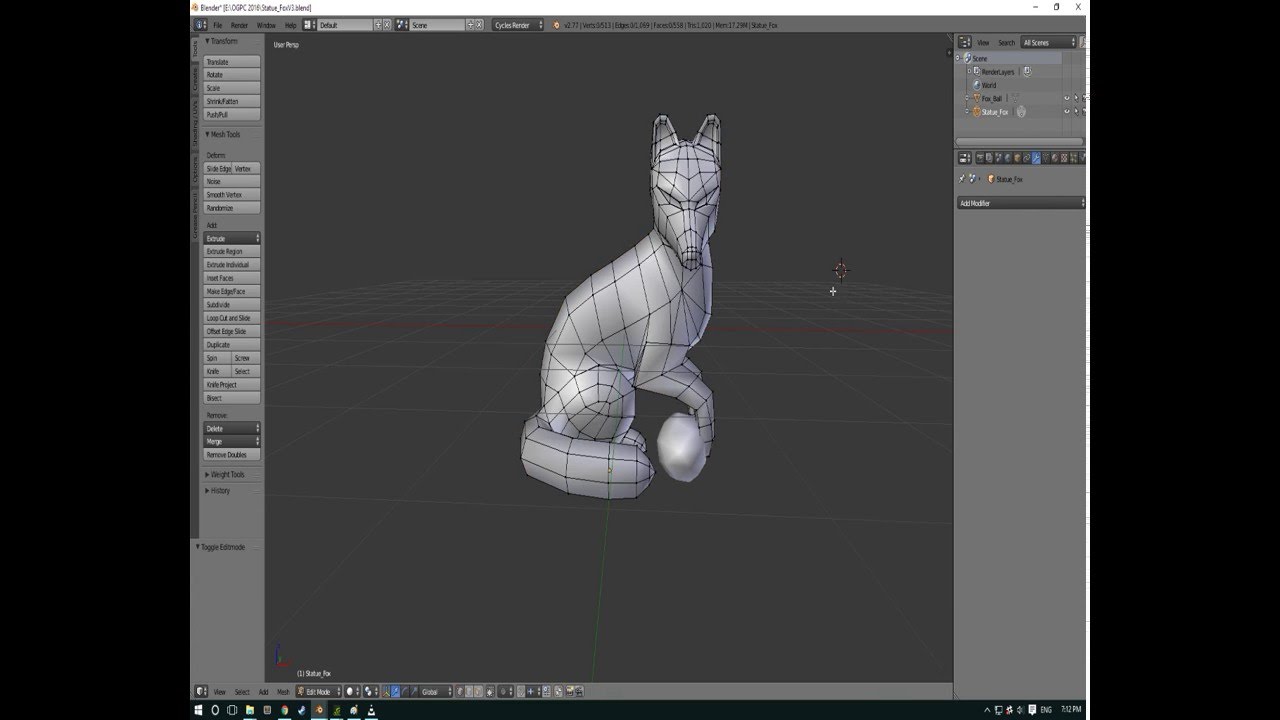Click the Translate manipulator arrow icon
The width and height of the screenshot is (1280, 720).
point(395,692)
